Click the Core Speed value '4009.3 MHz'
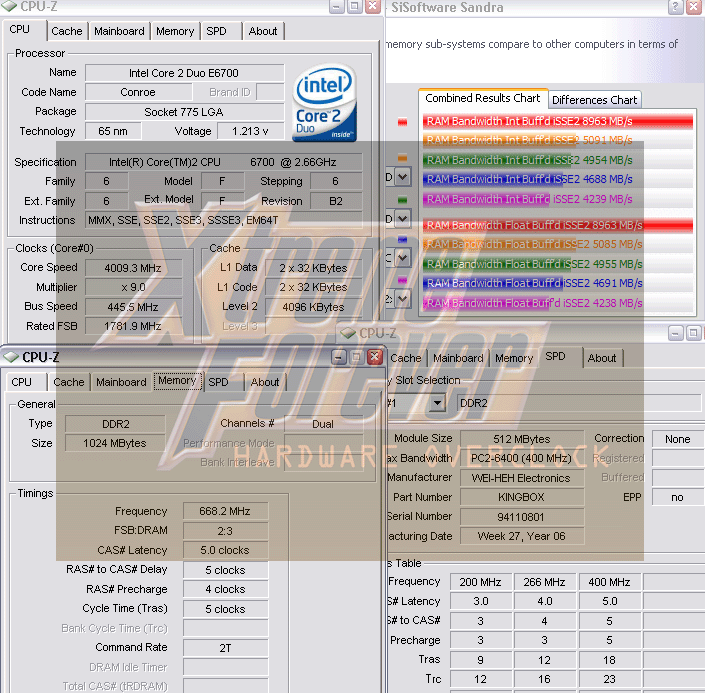The height and width of the screenshot is (693, 705). [x=134, y=268]
